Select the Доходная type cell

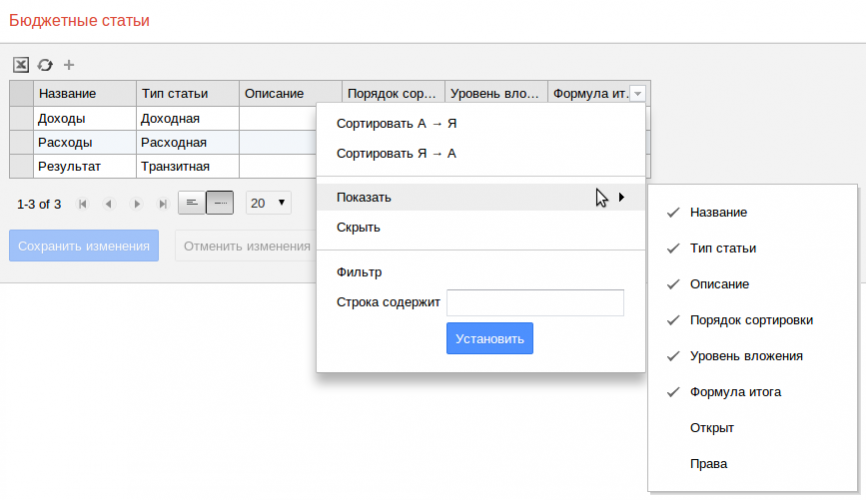188,119
